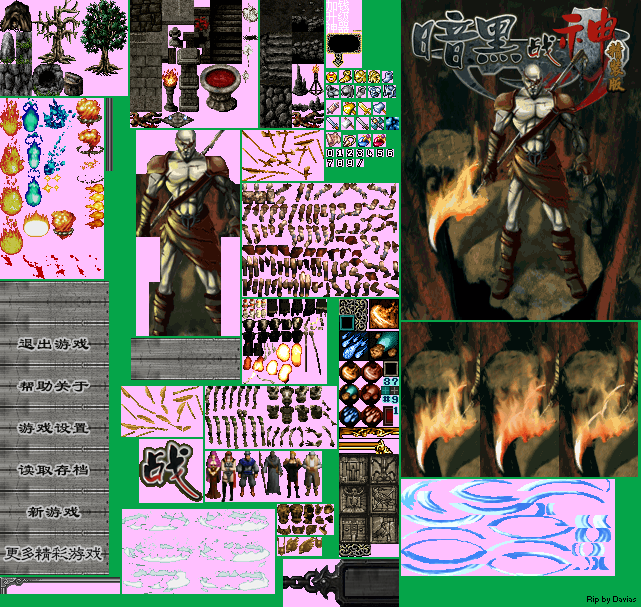This screenshot has width=641, height=607.
Task: Select the blue-armored knight character sprite
Action: coord(247,474)
